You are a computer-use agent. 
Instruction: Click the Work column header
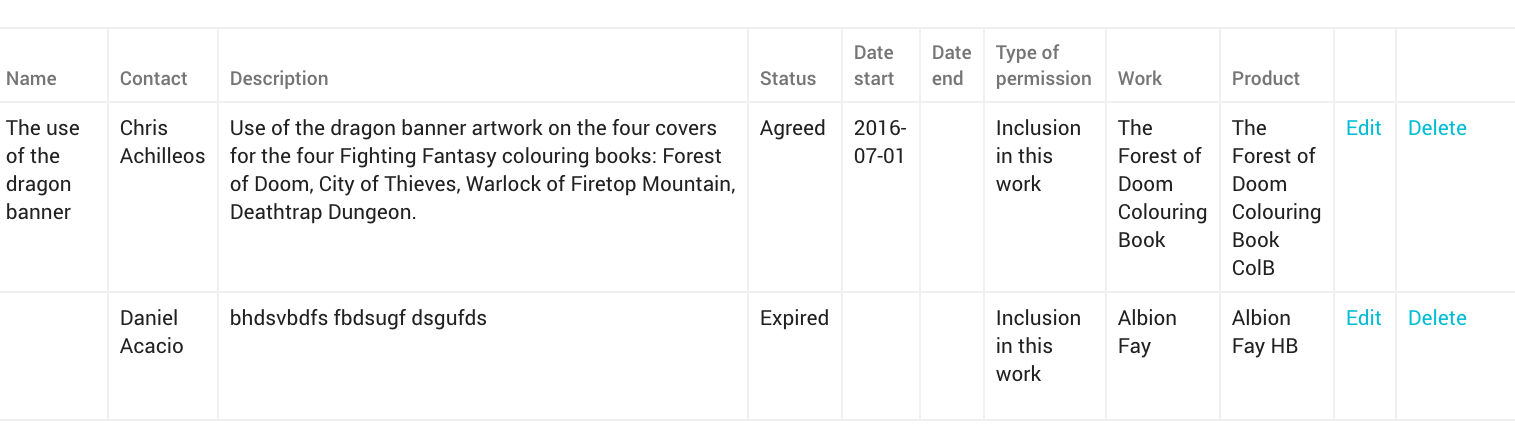(x=1140, y=78)
